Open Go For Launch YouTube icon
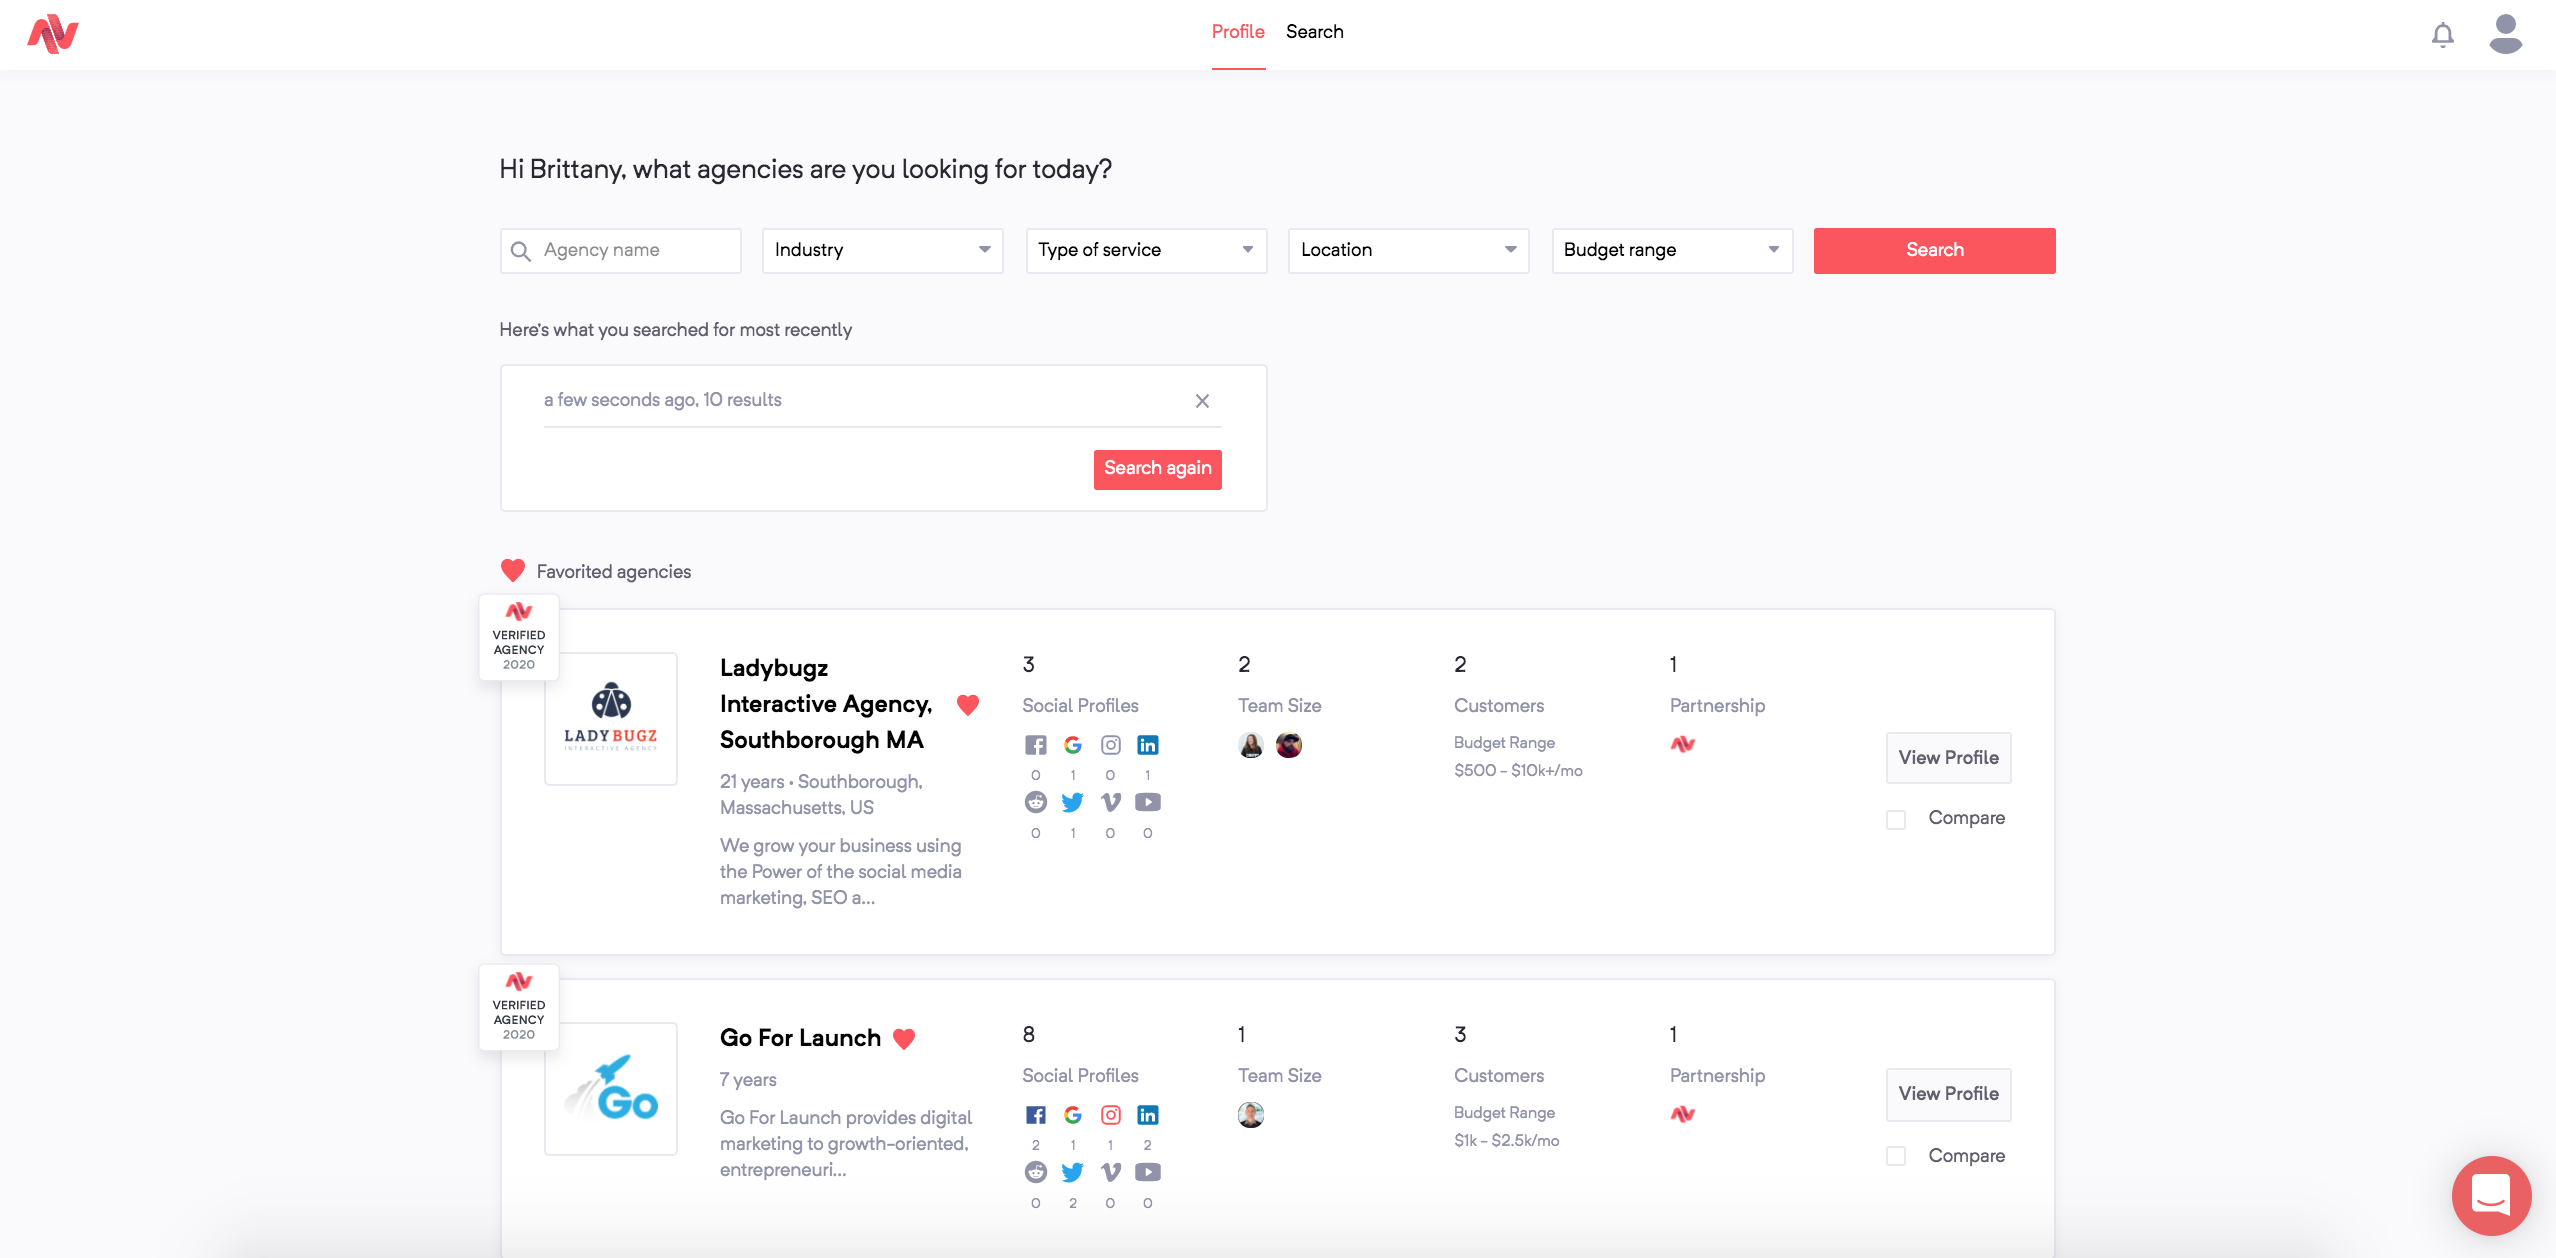Image resolution: width=2556 pixels, height=1258 pixels. (x=1148, y=1172)
